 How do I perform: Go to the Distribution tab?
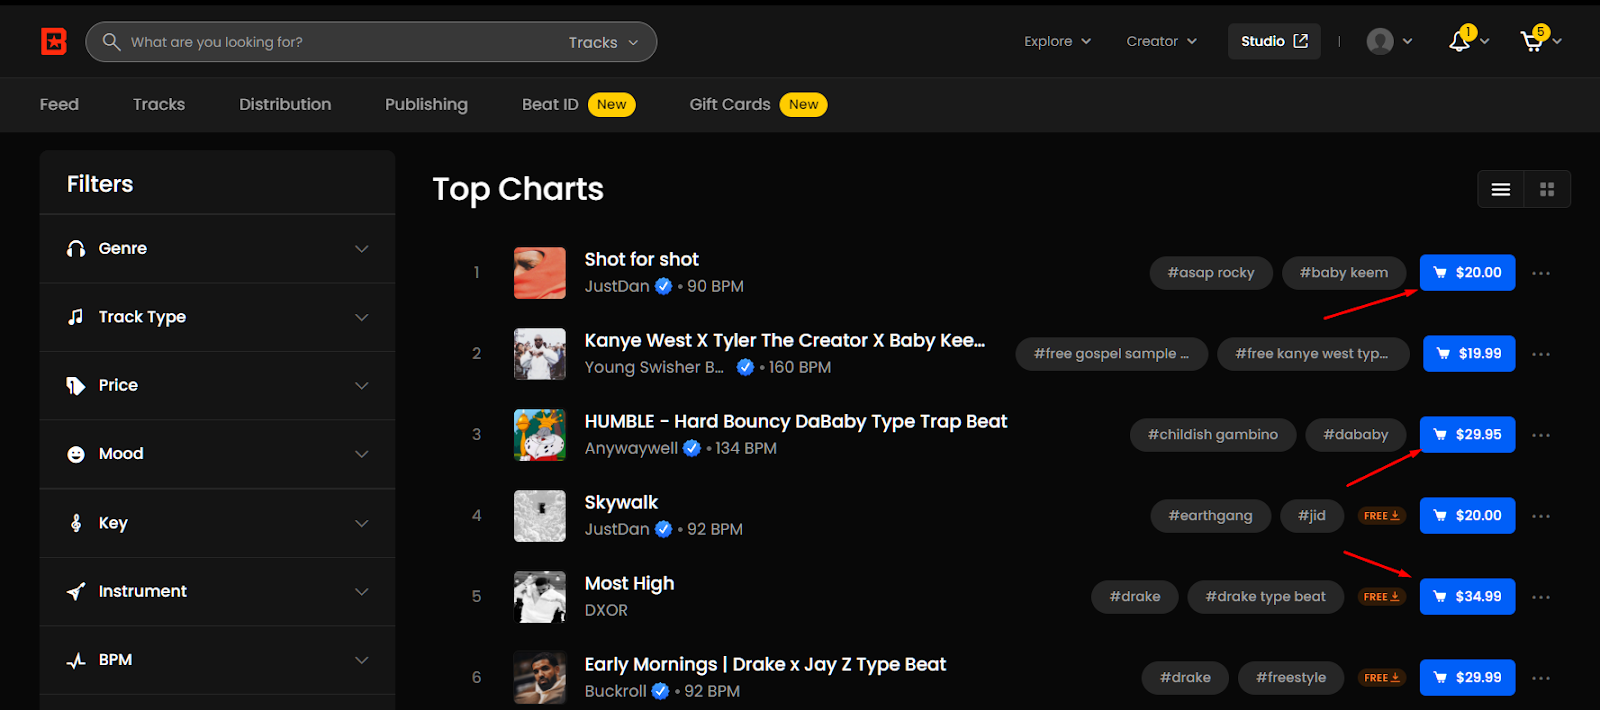coord(285,104)
